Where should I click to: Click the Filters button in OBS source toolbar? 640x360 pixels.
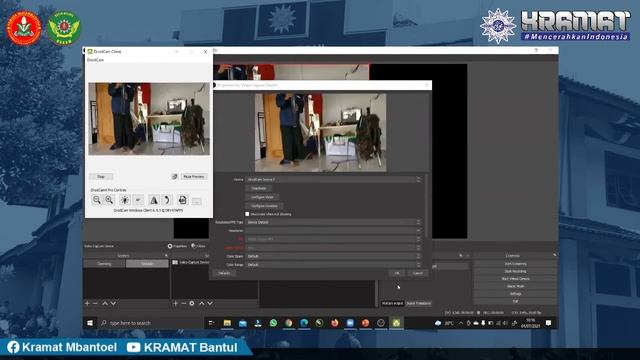pos(198,246)
